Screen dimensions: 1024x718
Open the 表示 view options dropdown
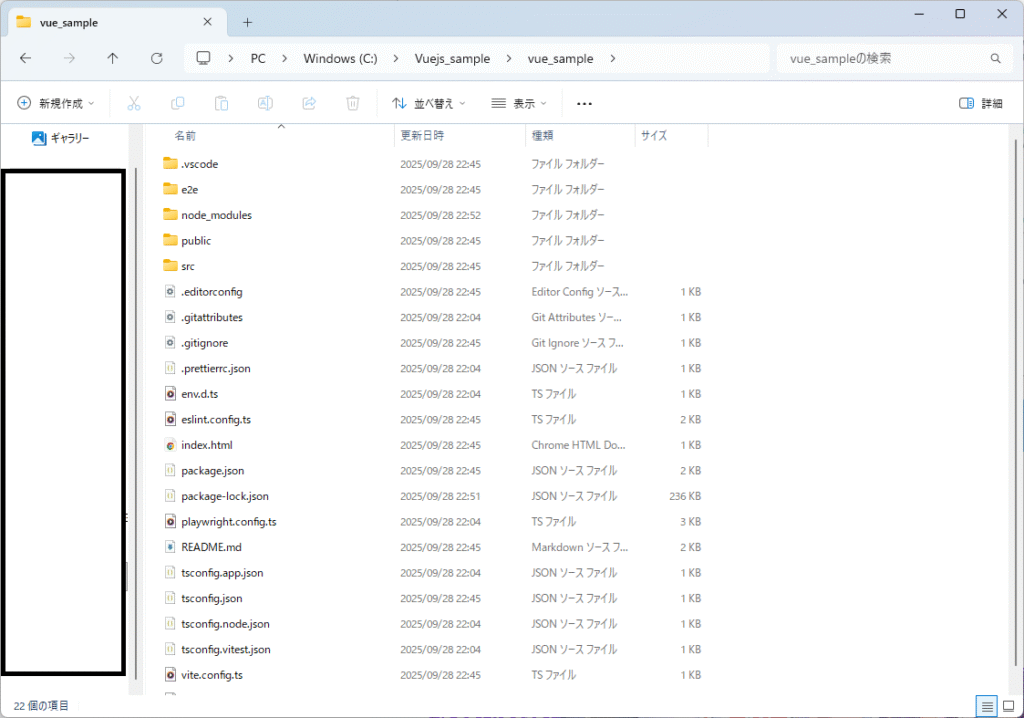point(519,103)
